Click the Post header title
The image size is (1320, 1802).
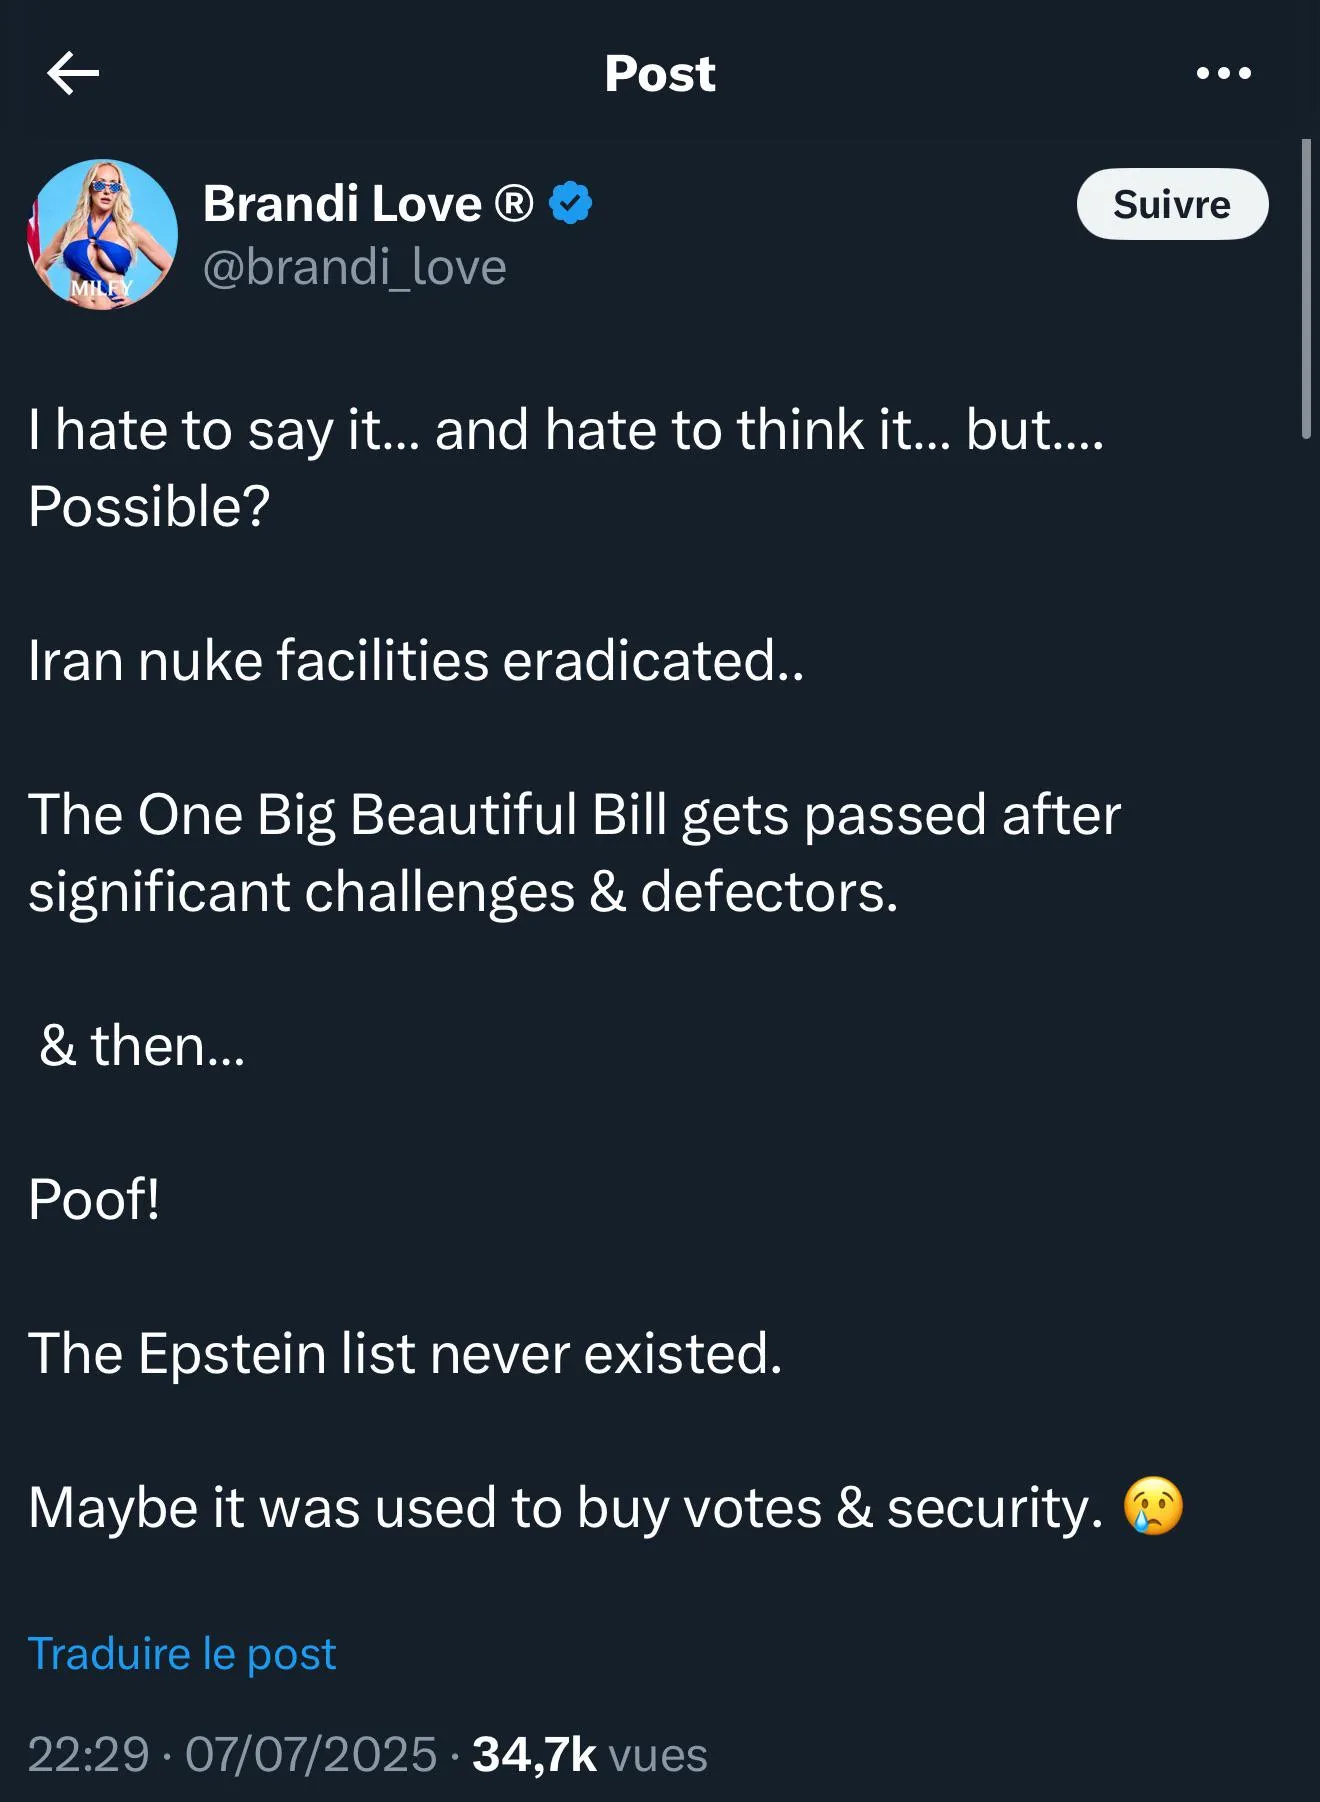pos(660,73)
